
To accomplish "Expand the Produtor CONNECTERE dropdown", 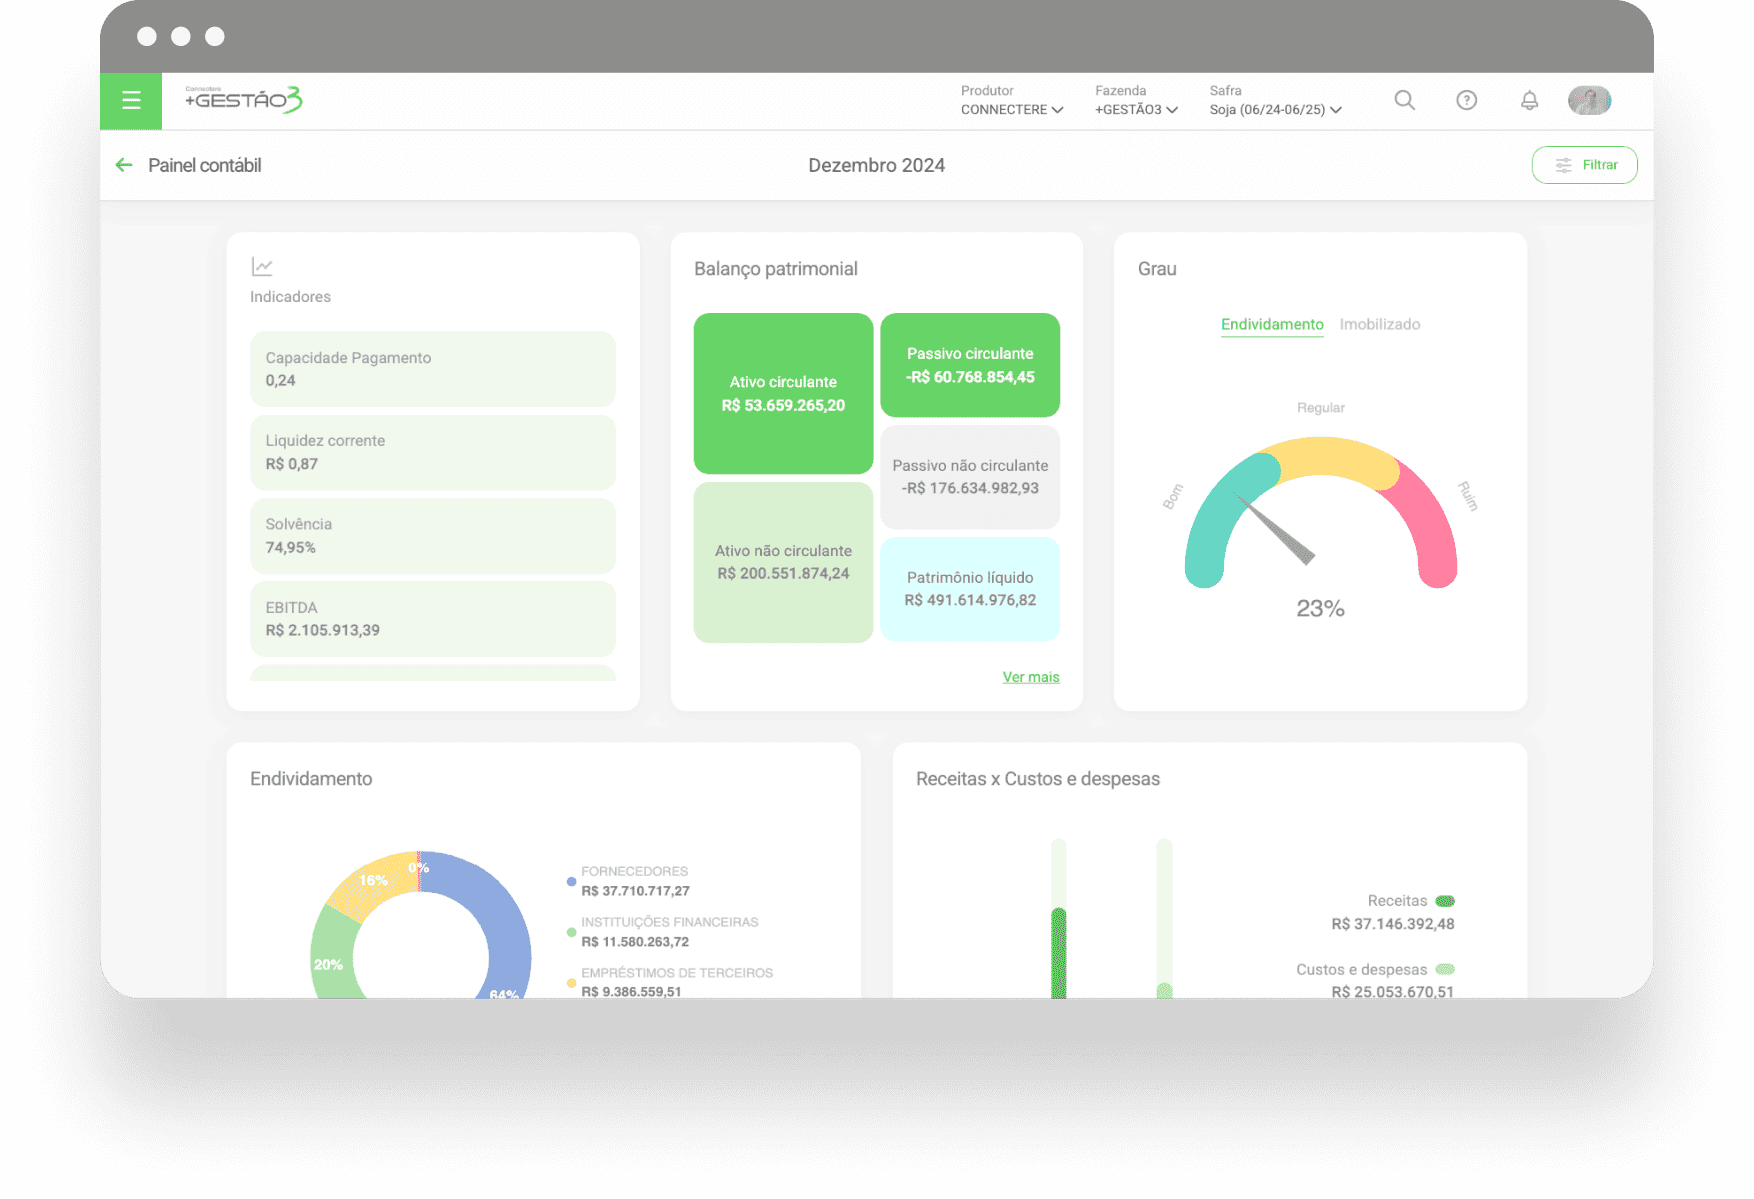I will tap(1011, 109).
